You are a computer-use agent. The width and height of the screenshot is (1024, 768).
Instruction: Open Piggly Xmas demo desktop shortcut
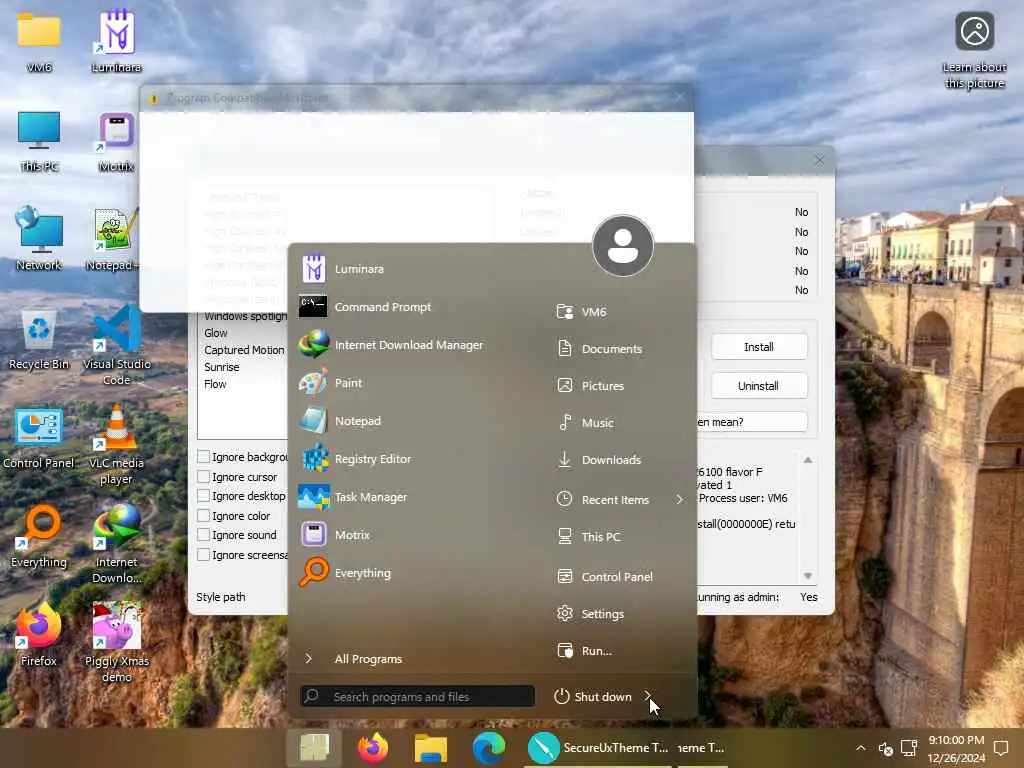[x=117, y=641]
